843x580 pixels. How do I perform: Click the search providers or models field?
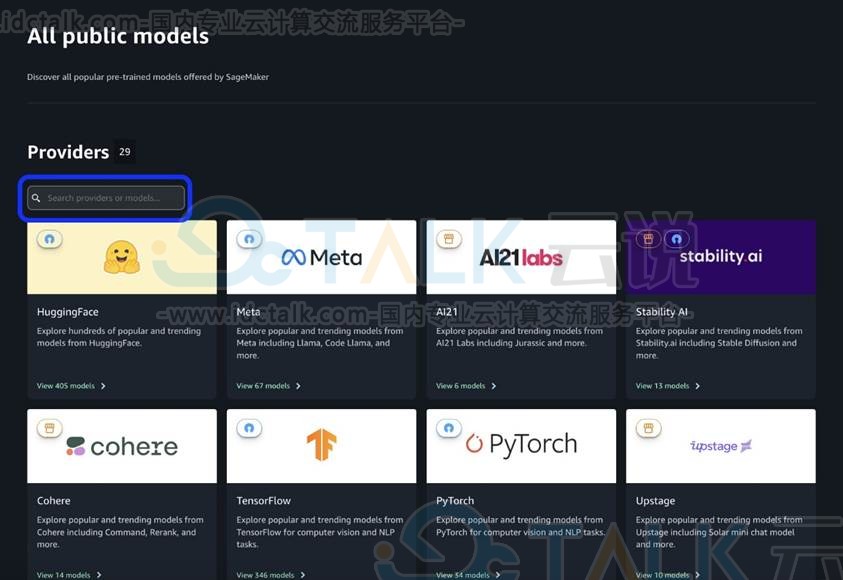(x=106, y=198)
